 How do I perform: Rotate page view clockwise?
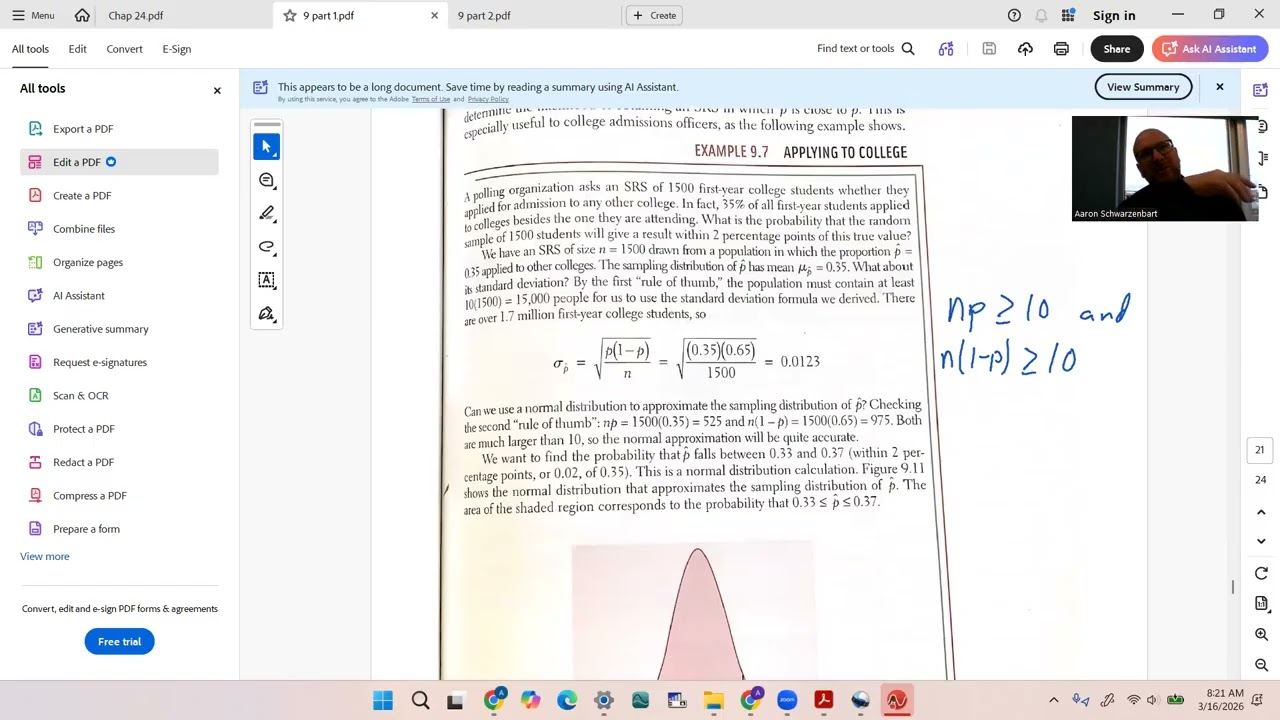1261,573
